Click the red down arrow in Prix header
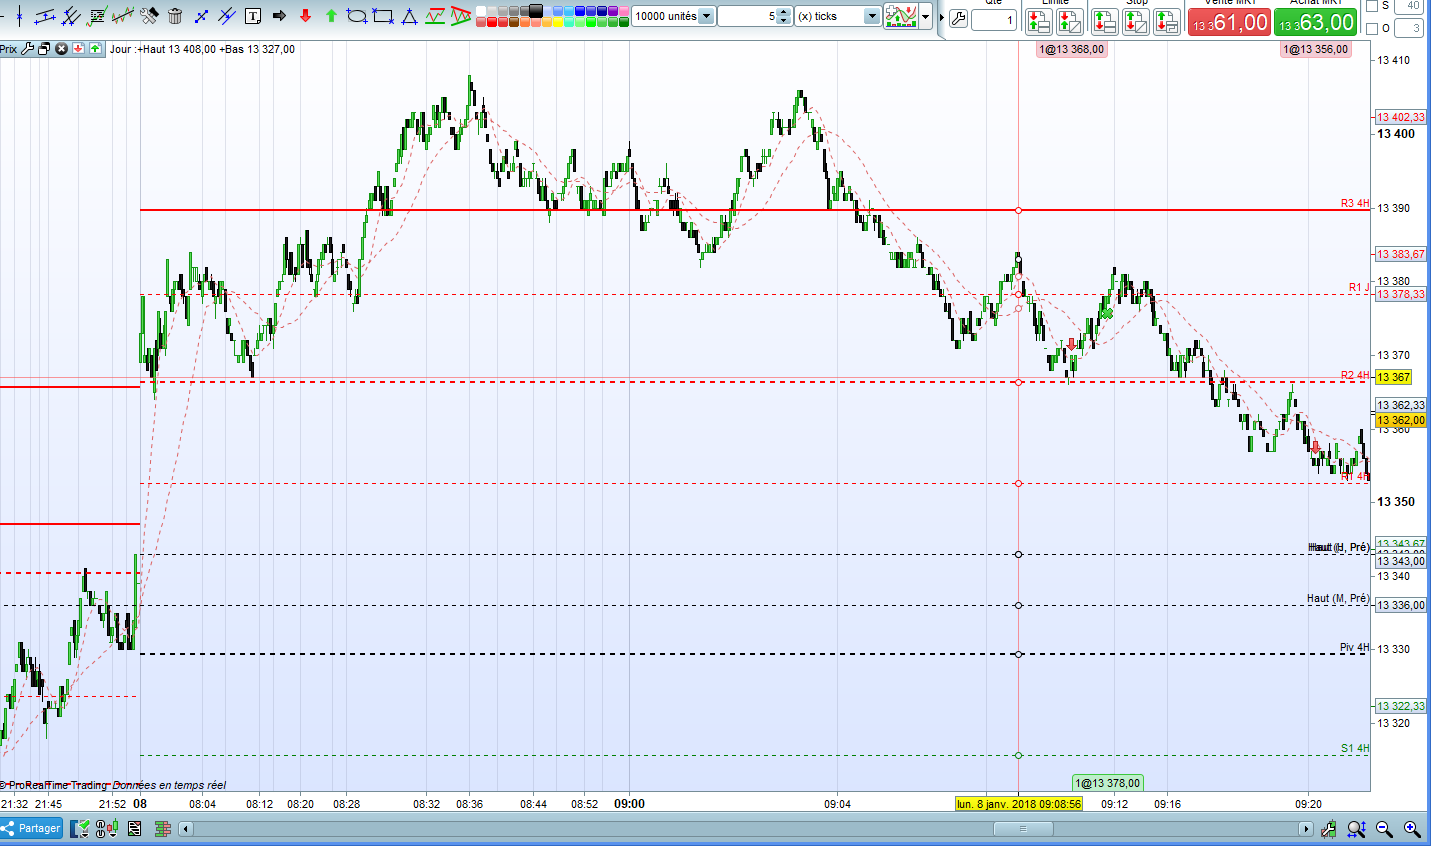 78,48
